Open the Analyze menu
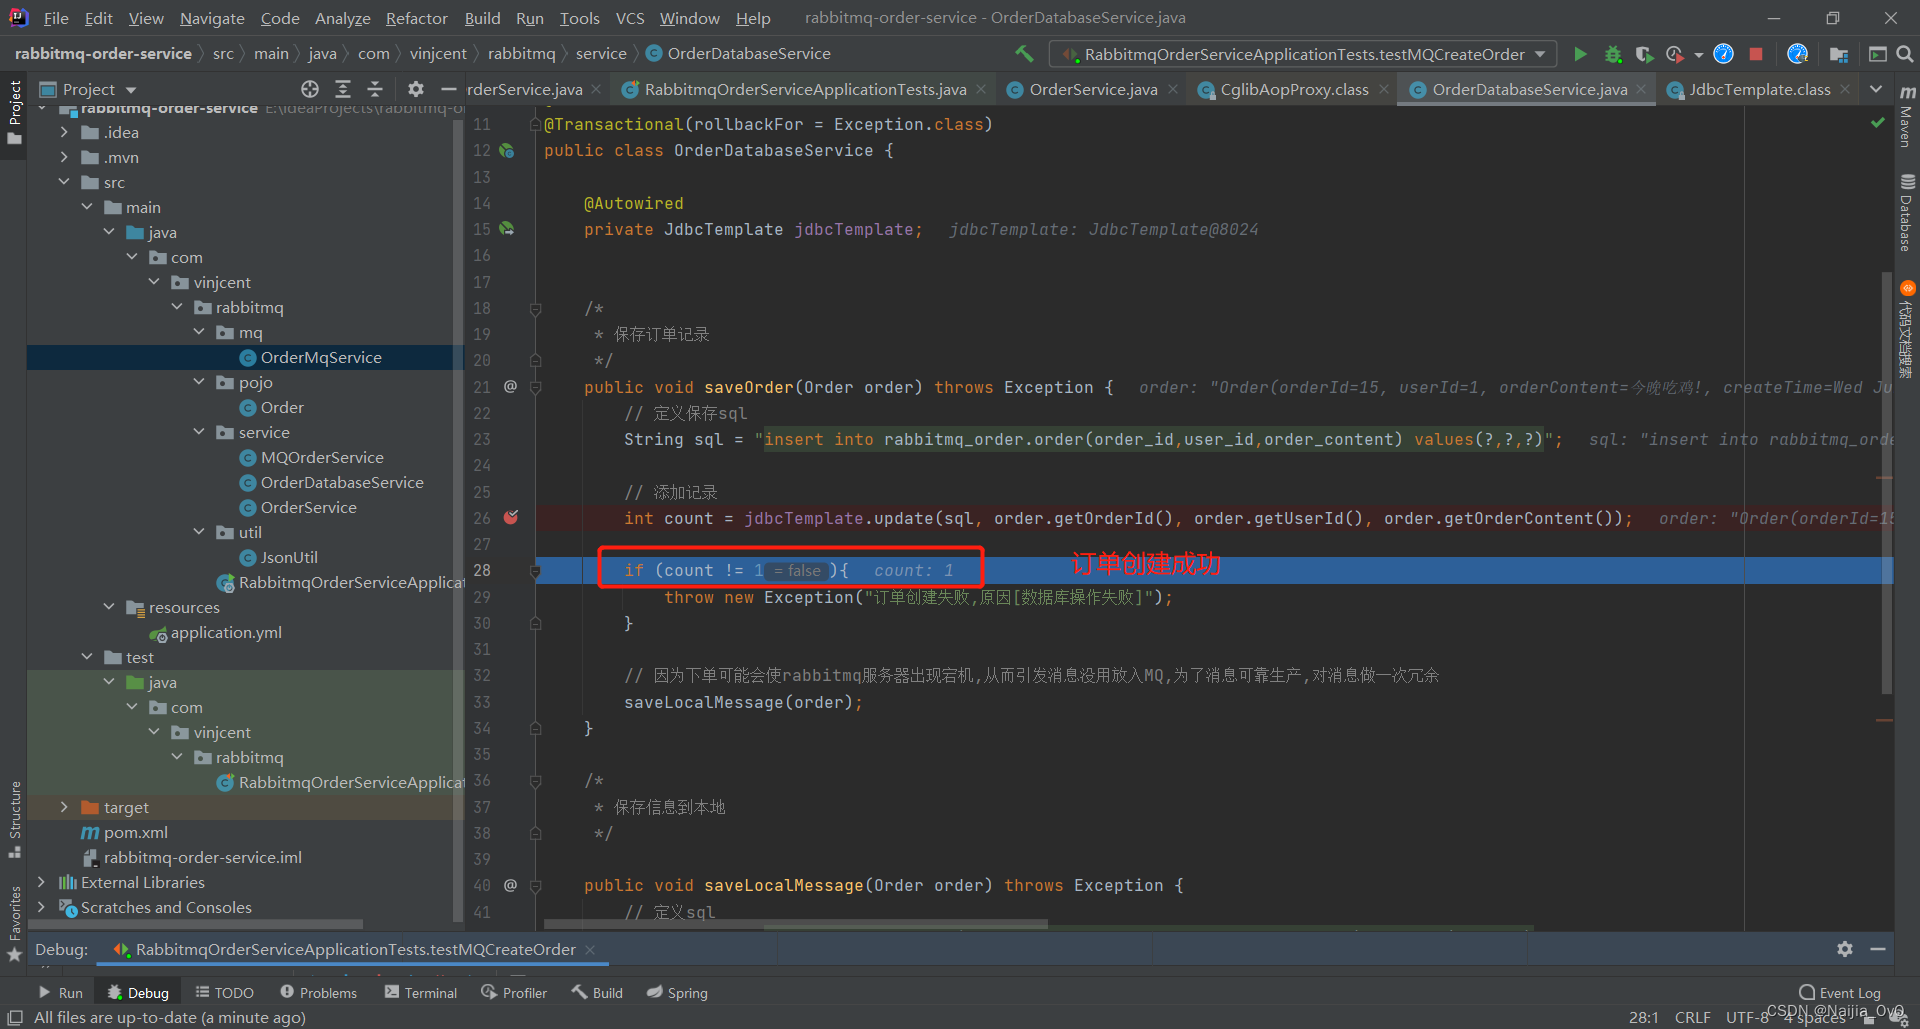The width and height of the screenshot is (1920, 1029). 342,18
